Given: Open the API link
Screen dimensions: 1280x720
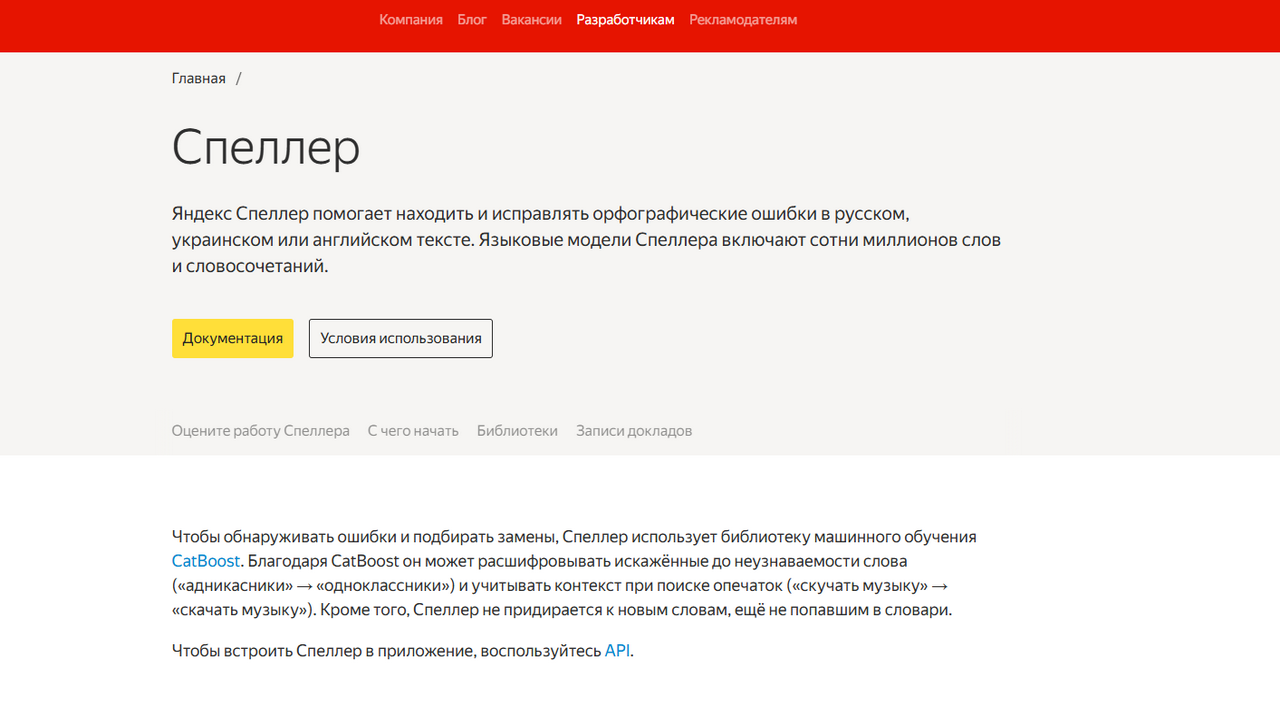Looking at the screenshot, I should click(617, 651).
